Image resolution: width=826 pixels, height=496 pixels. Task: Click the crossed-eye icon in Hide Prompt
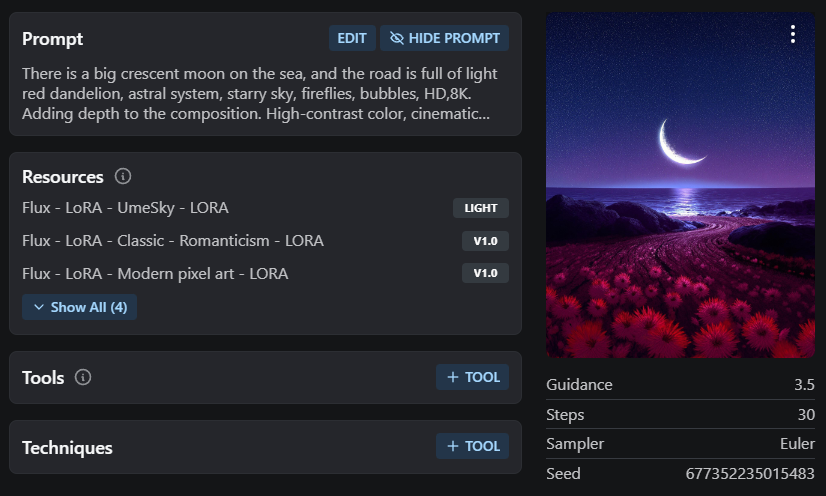click(x=397, y=38)
